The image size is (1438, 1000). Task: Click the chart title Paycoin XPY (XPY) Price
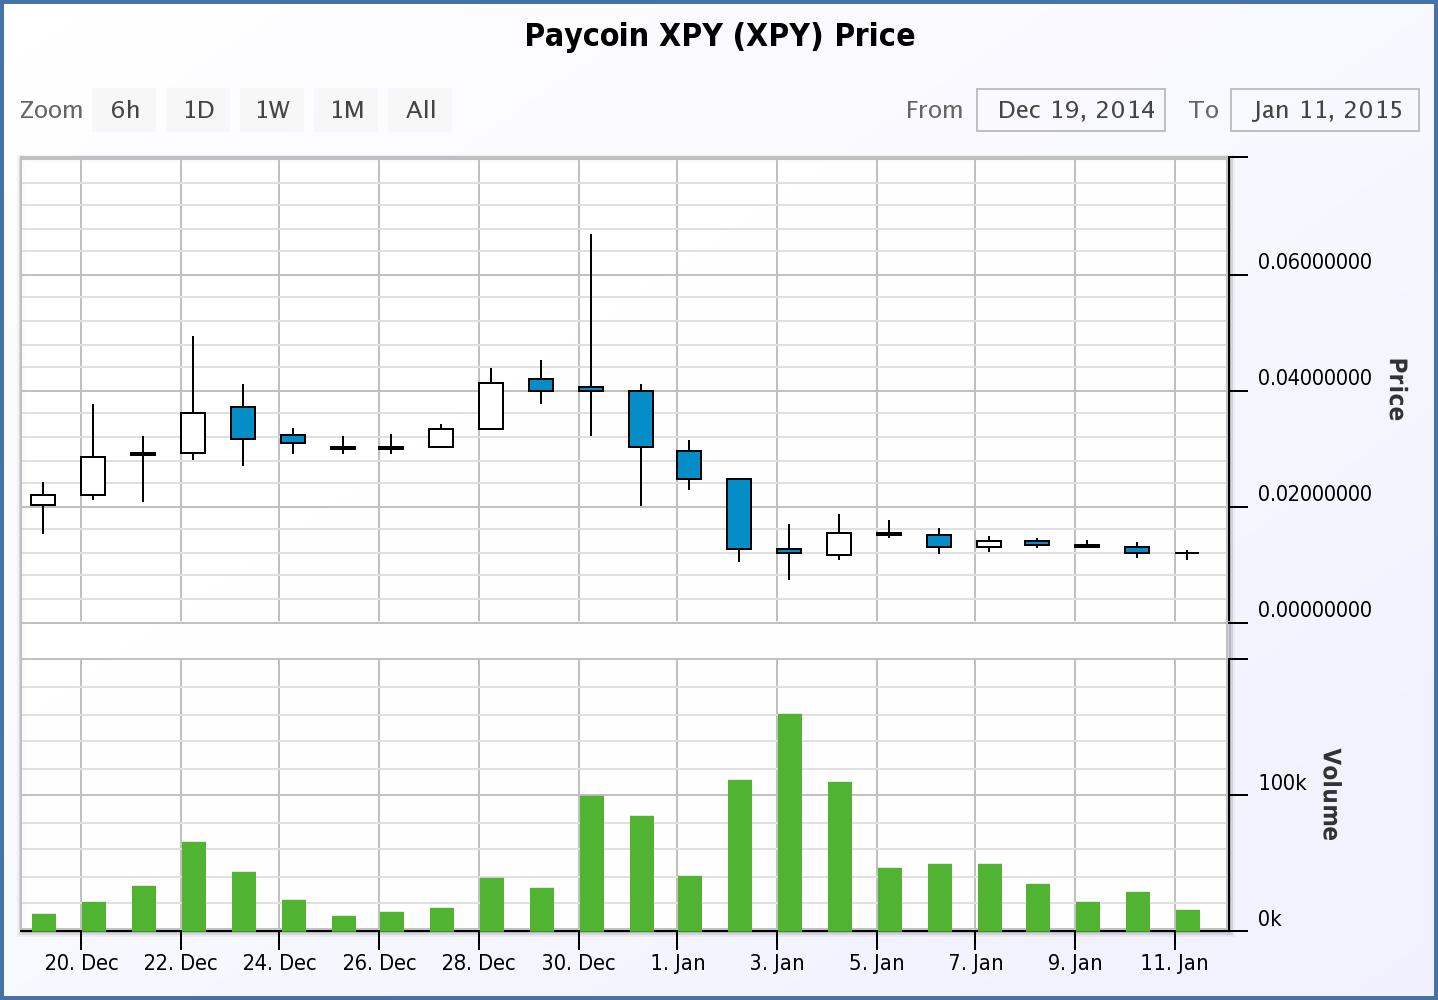pos(720,36)
